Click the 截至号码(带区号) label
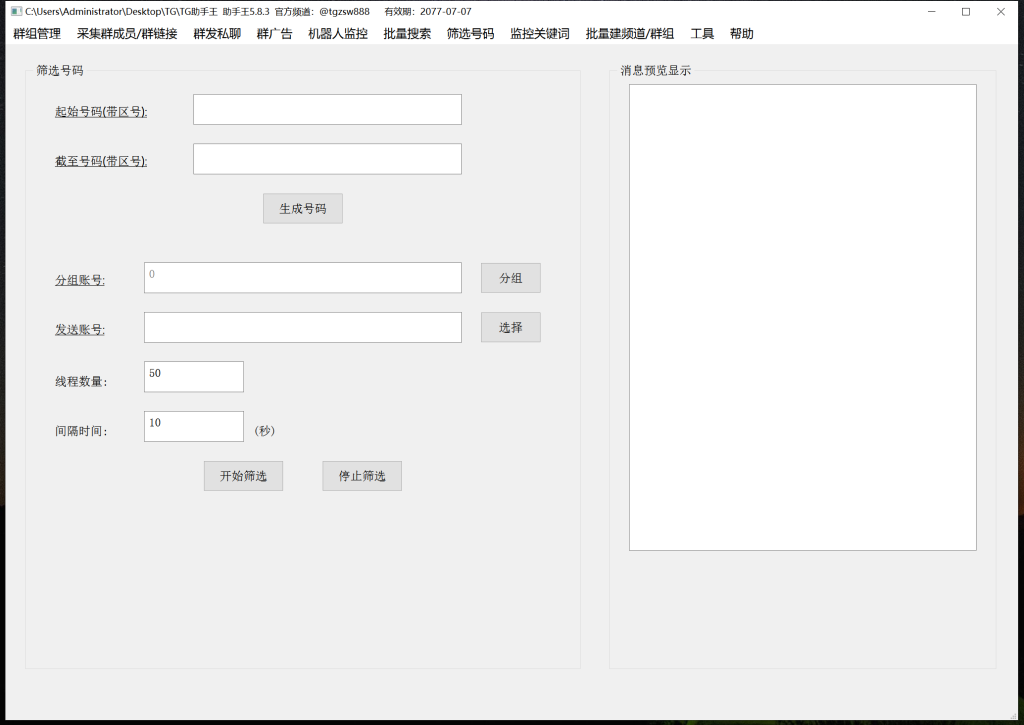 101,161
